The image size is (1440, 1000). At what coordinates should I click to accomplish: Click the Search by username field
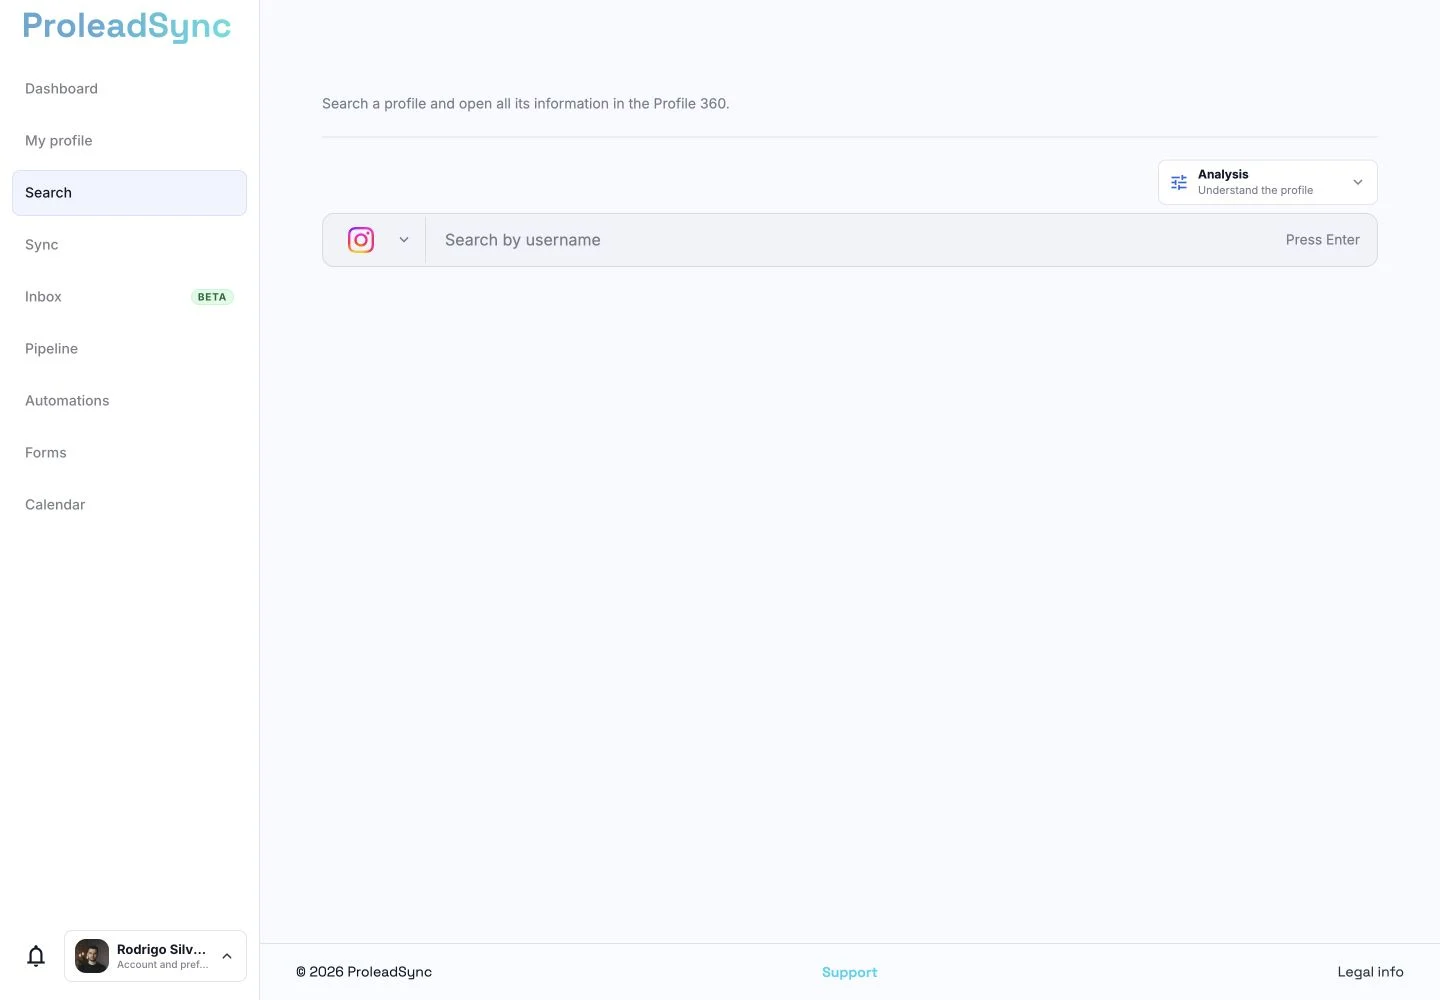point(850,240)
